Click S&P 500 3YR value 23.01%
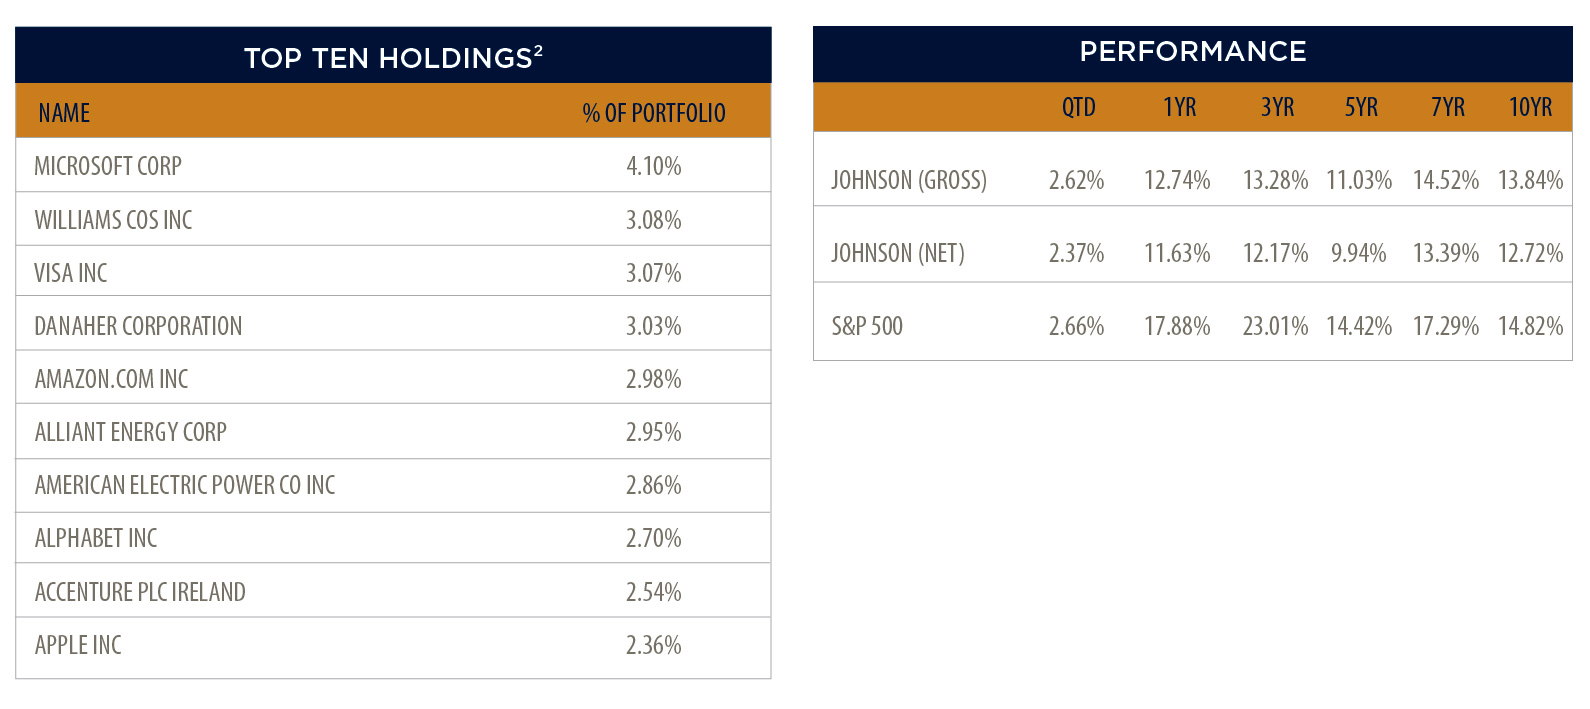The height and width of the screenshot is (709, 1590). (1275, 326)
